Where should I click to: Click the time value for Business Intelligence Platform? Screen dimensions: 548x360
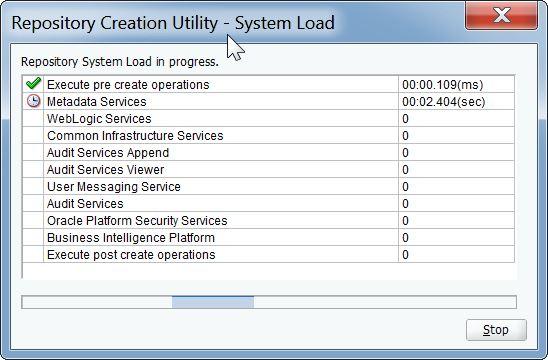pos(405,238)
